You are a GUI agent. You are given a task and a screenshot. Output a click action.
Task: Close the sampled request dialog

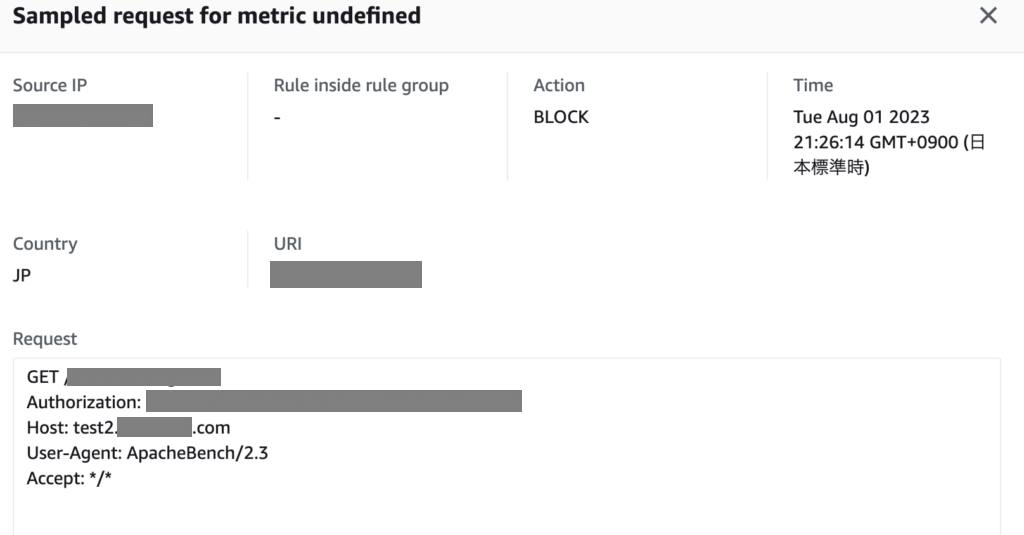click(988, 16)
